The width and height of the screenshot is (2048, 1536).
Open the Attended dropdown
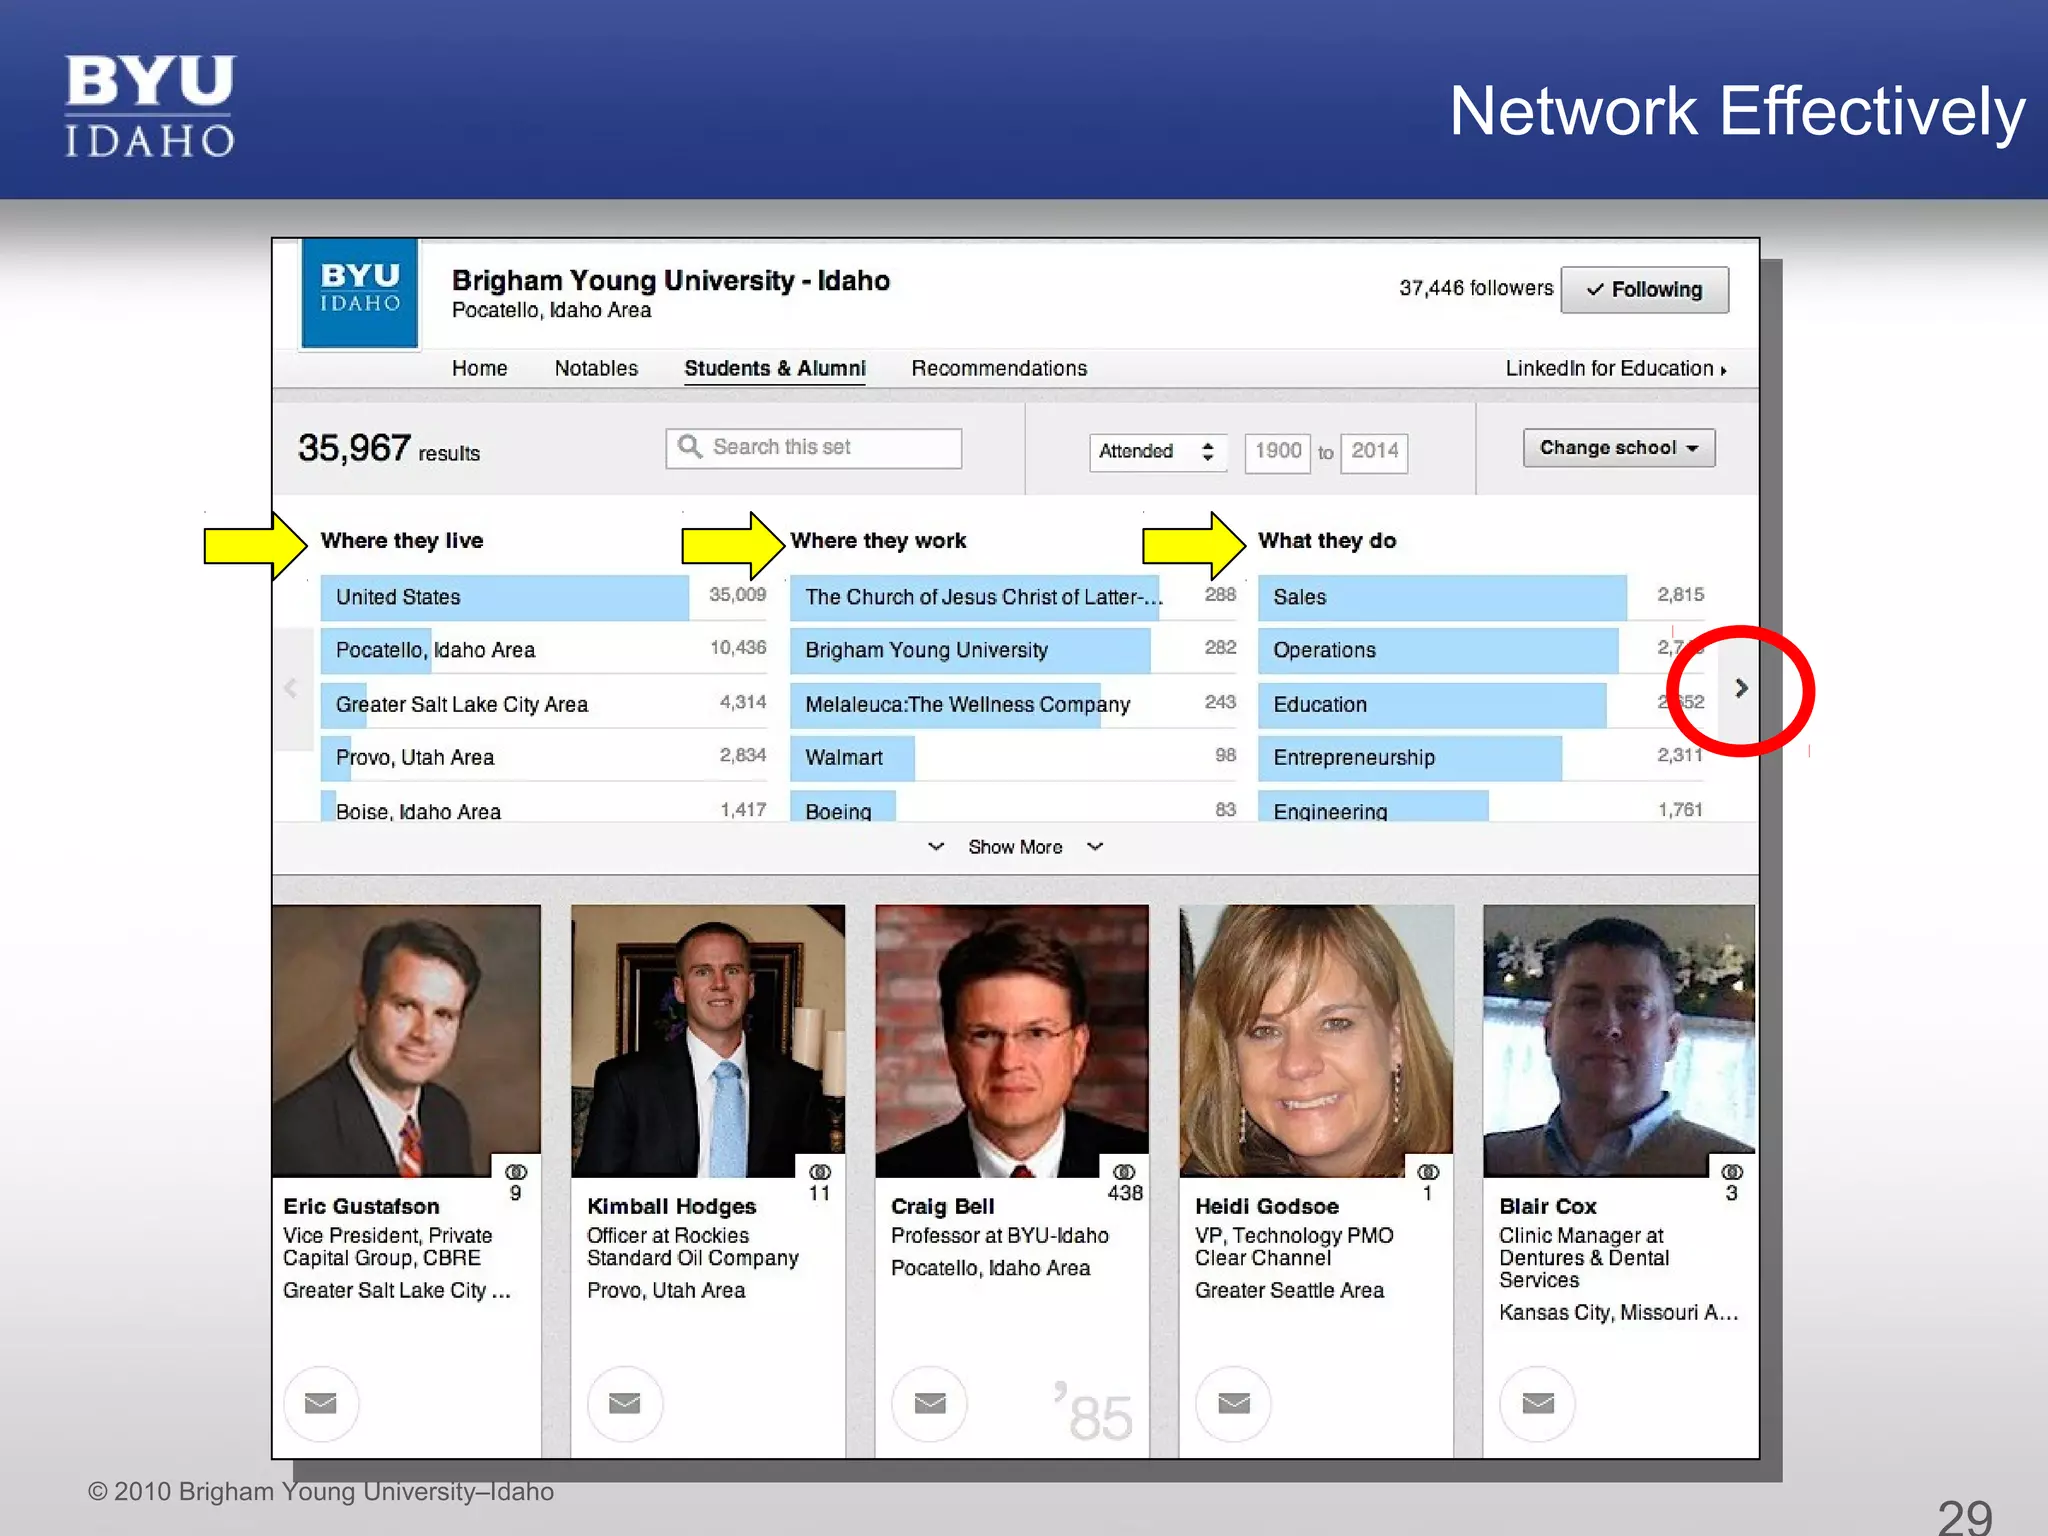coord(1157,451)
